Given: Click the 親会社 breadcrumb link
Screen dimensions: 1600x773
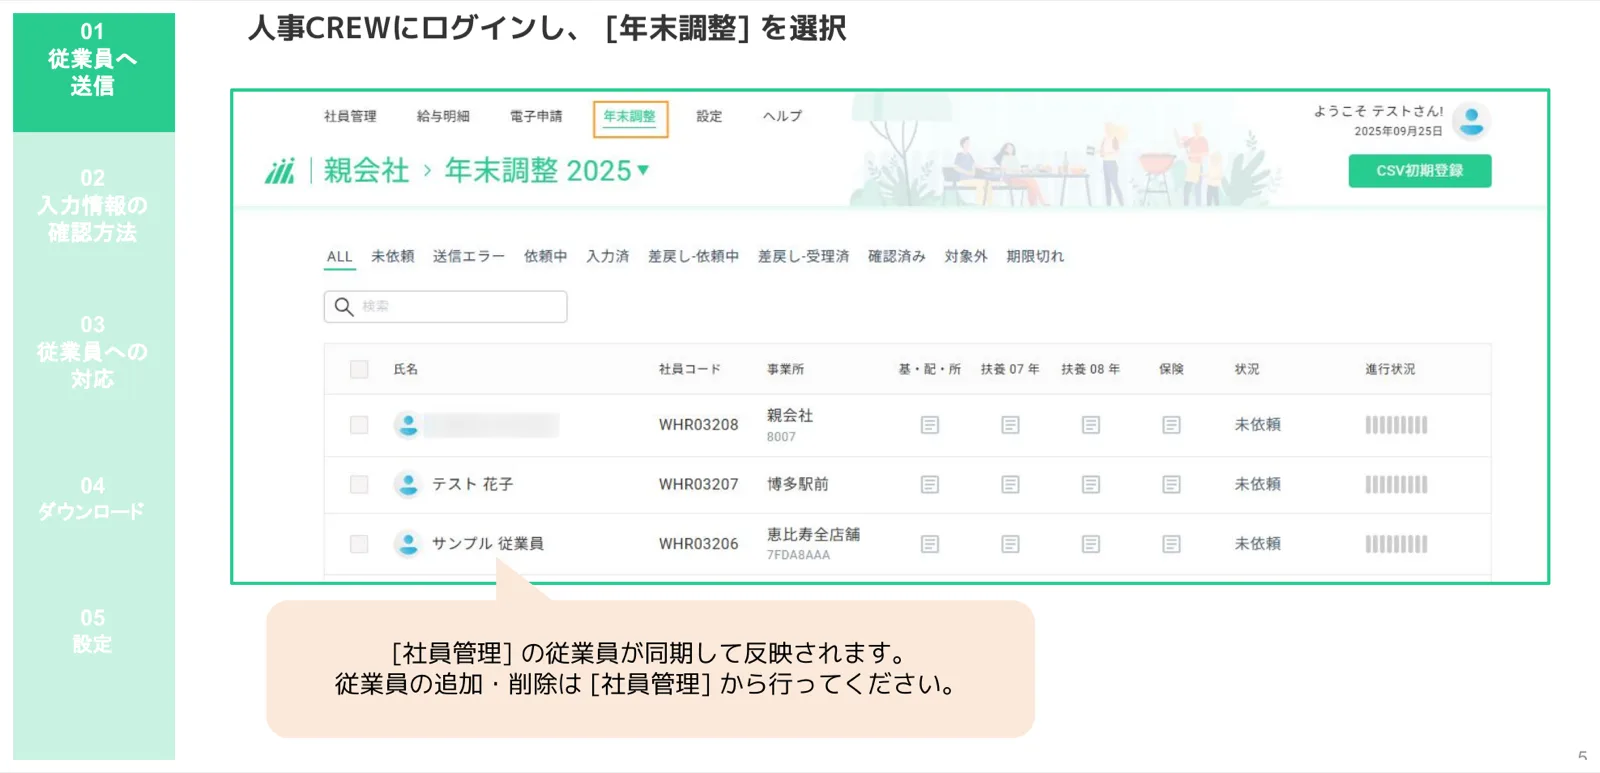Looking at the screenshot, I should pos(366,171).
